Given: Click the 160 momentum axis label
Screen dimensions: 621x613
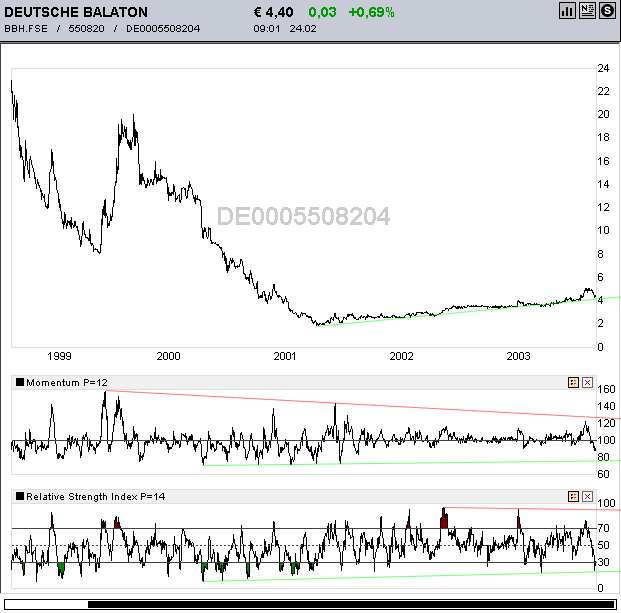Looking at the screenshot, I should (606, 389).
